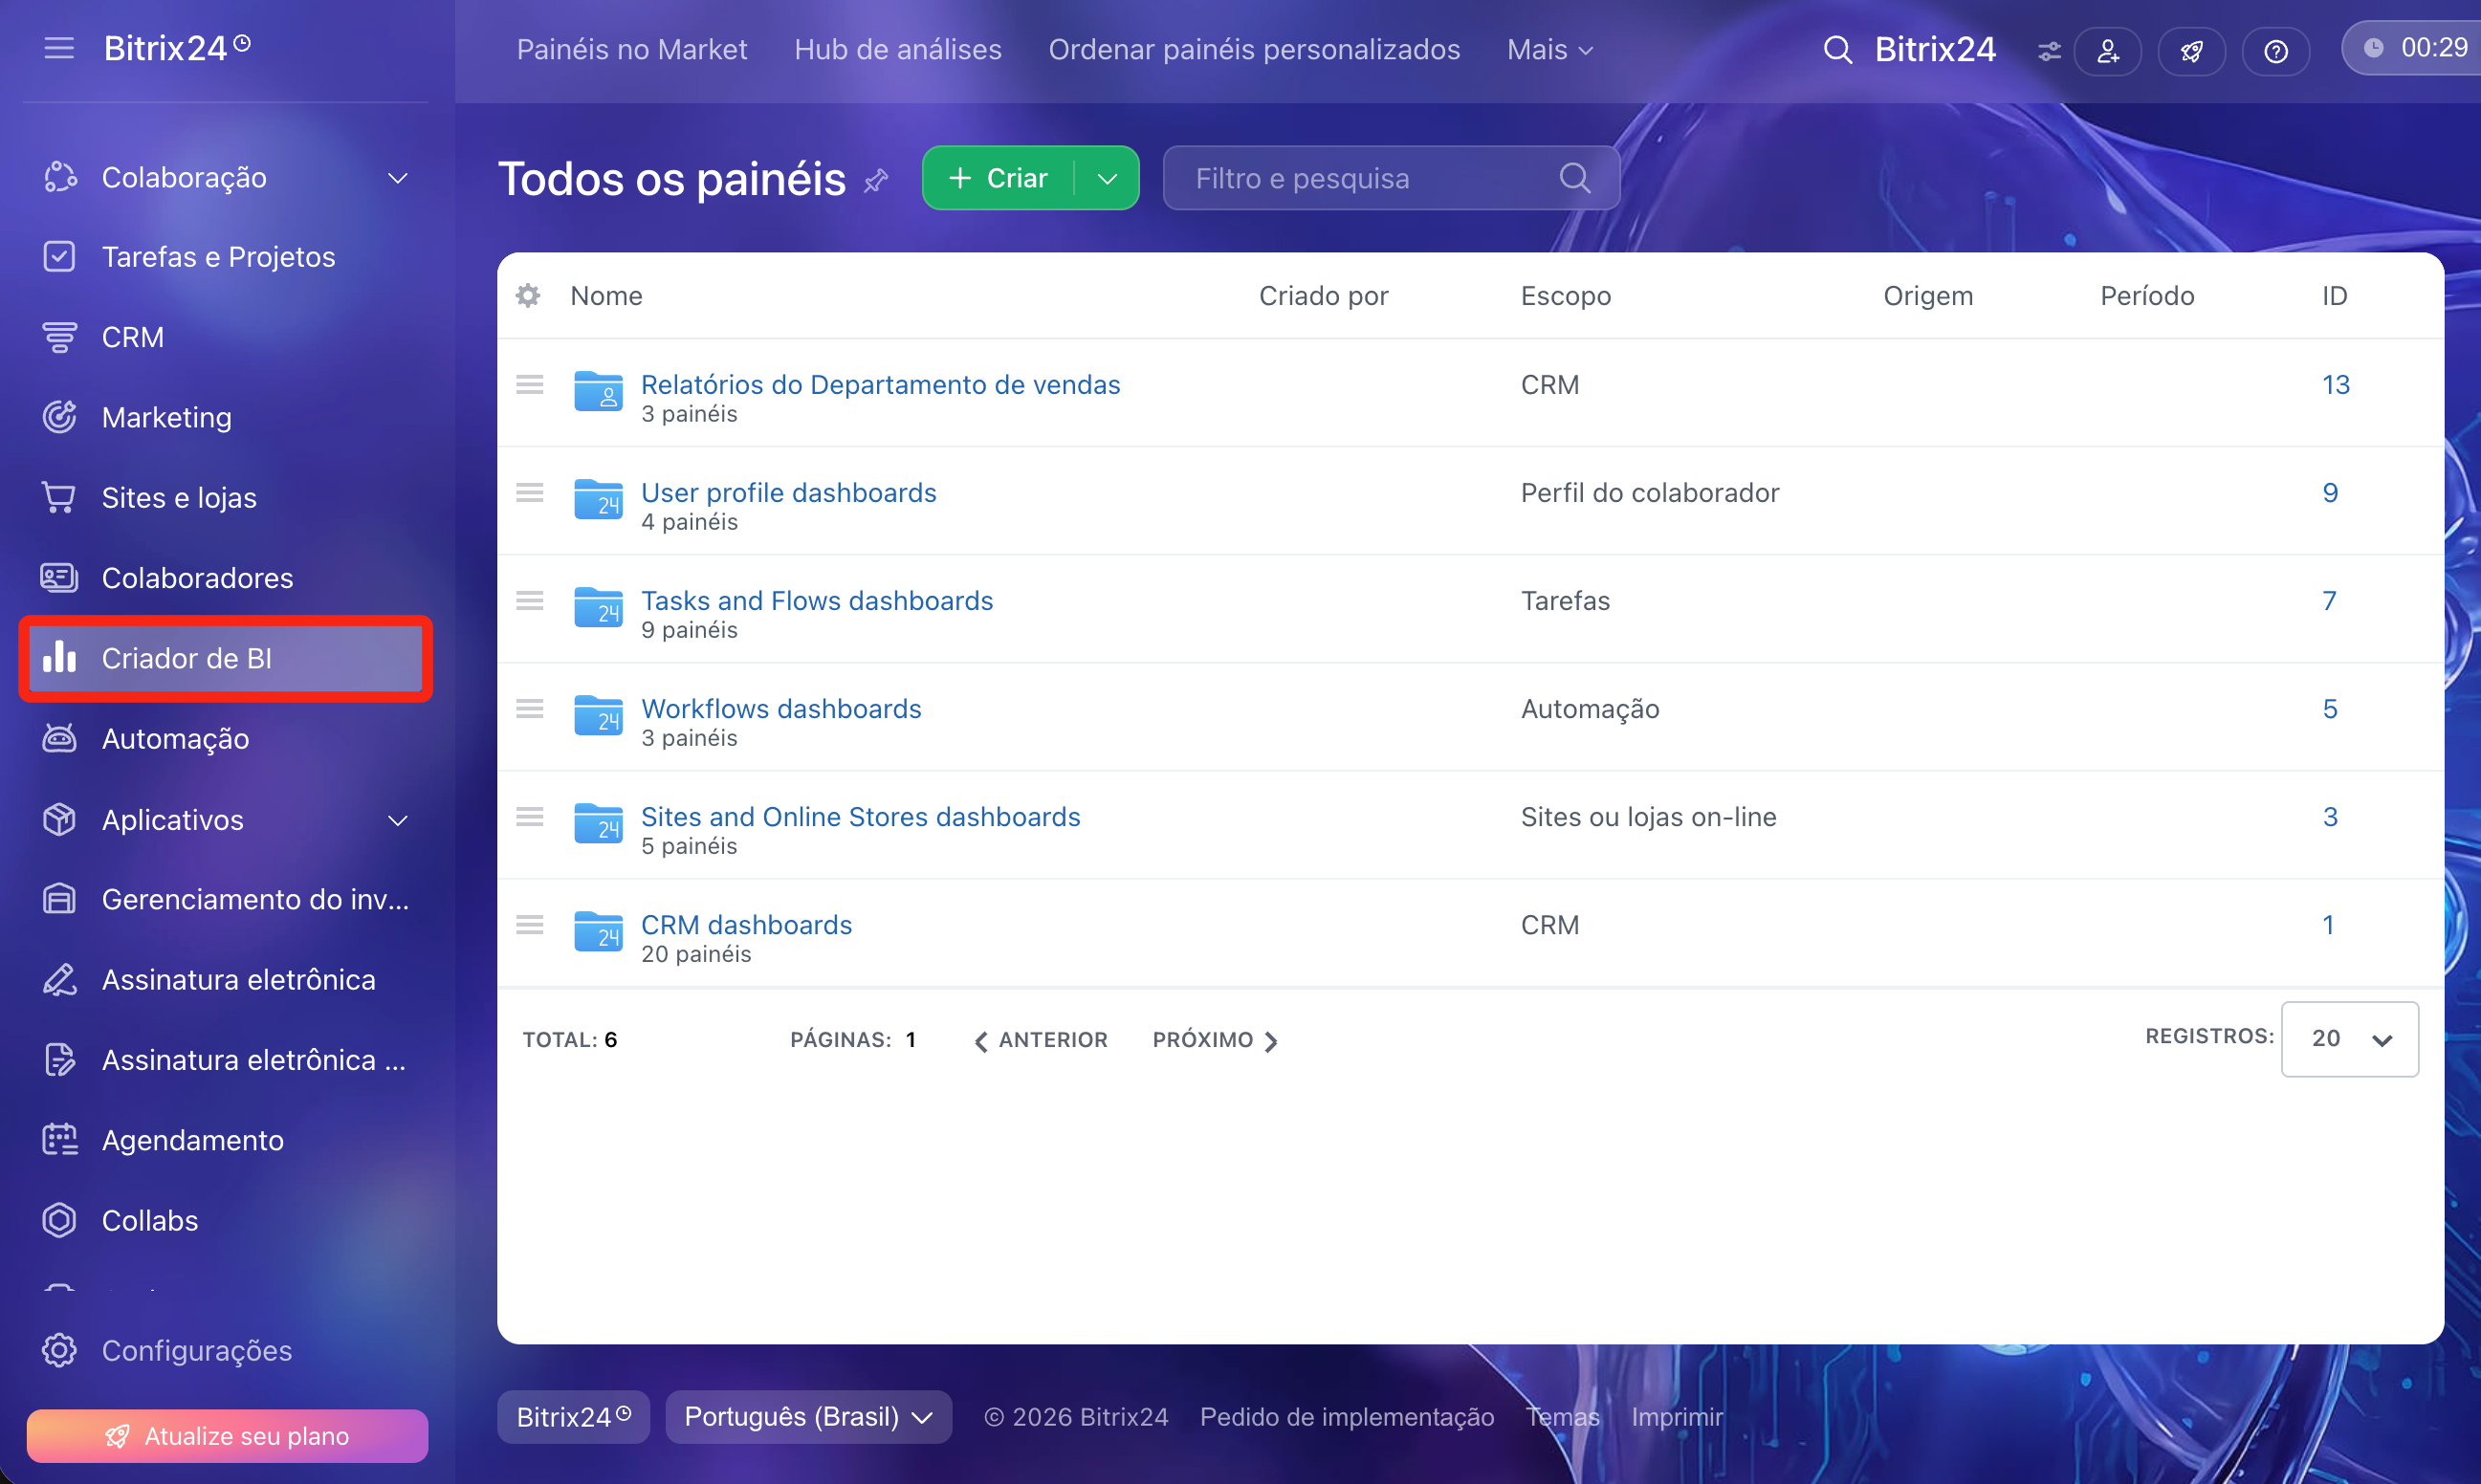
Task: Click the Sites and Online Stores folder icon
Action: click(x=598, y=823)
